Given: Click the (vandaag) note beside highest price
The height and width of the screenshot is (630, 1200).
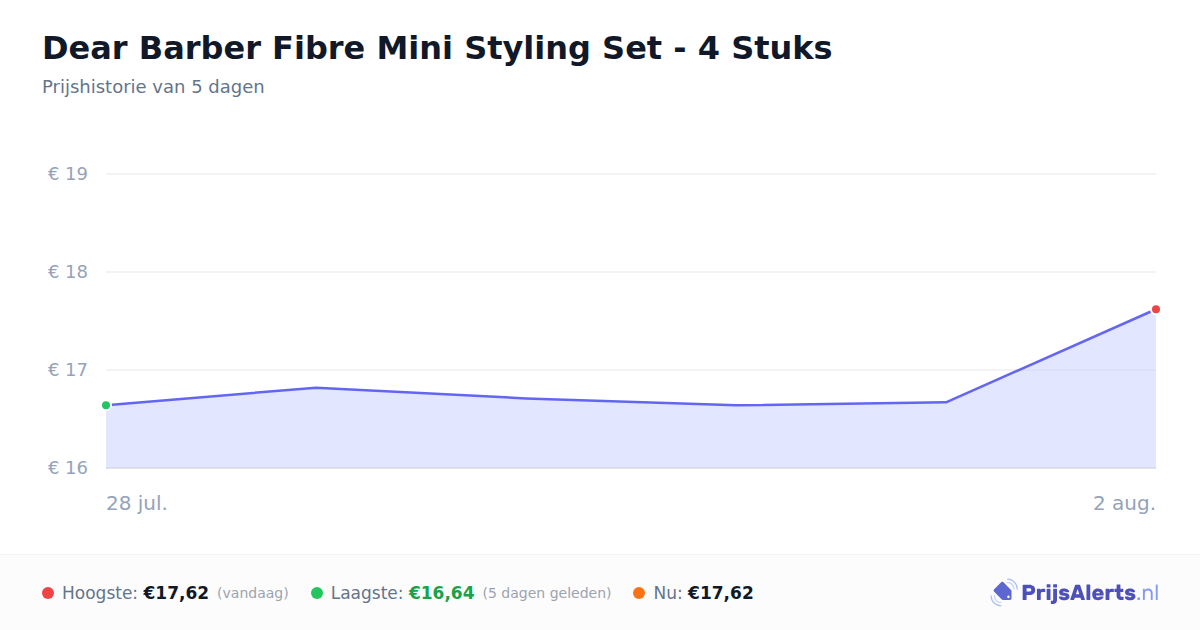Looking at the screenshot, I should tap(252, 593).
